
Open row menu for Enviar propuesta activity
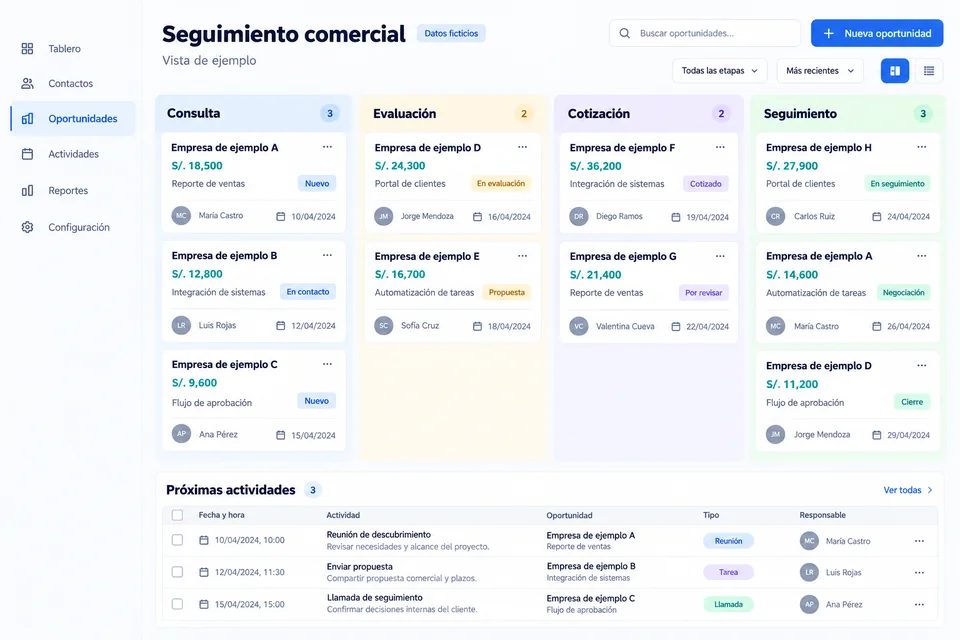[x=919, y=573]
